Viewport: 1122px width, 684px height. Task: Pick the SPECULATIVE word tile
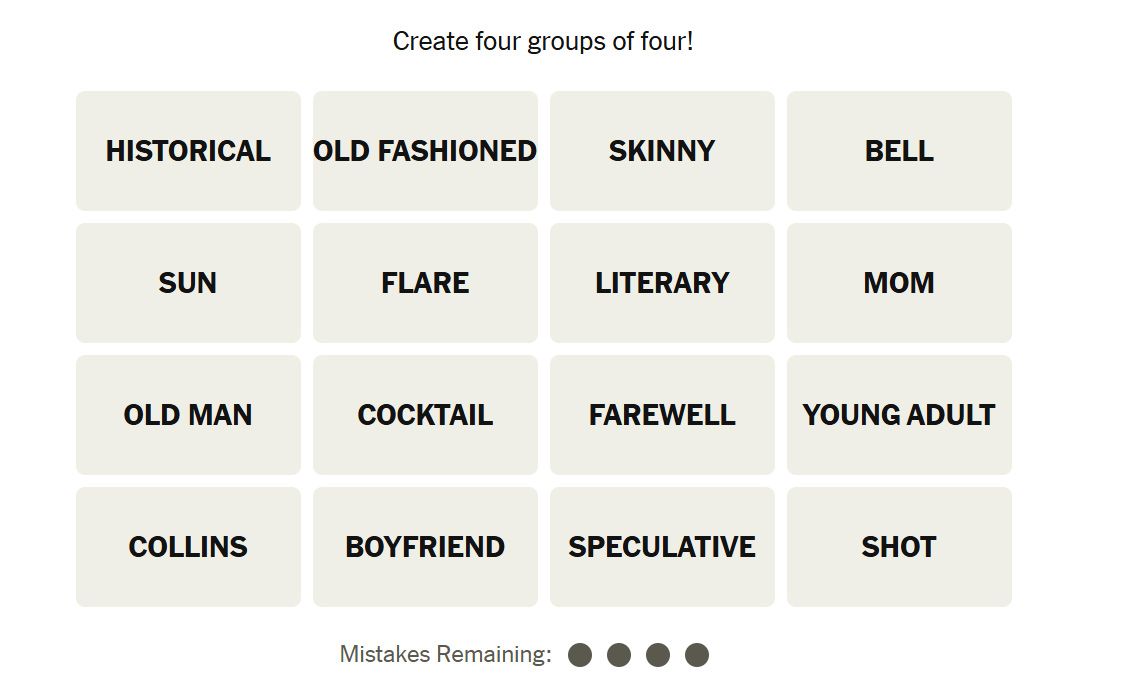point(662,547)
